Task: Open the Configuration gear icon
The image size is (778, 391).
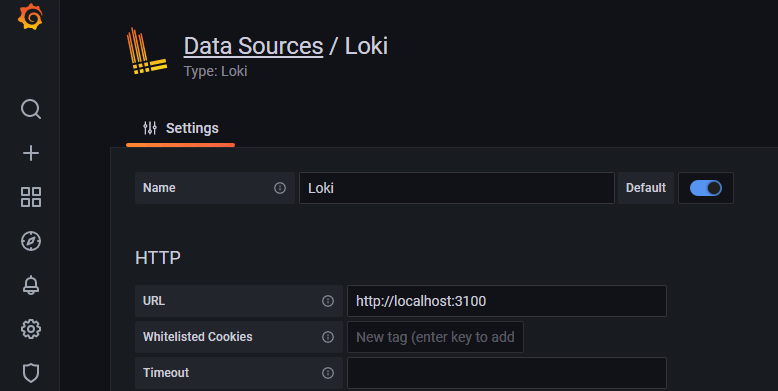Action: 31,329
